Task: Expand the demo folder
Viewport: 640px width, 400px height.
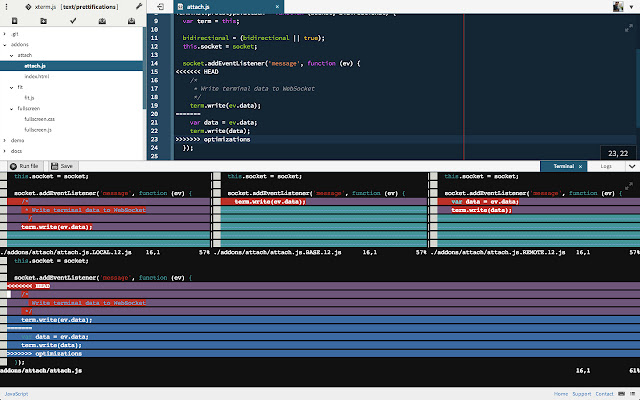Action: [4, 140]
